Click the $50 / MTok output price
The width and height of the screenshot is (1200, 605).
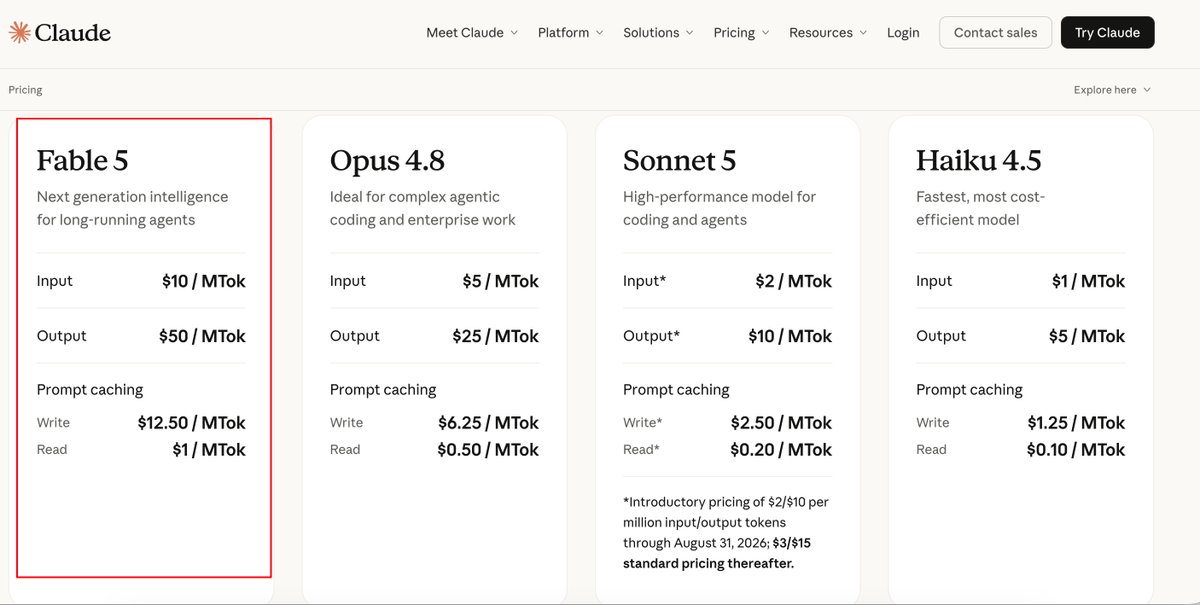202,336
